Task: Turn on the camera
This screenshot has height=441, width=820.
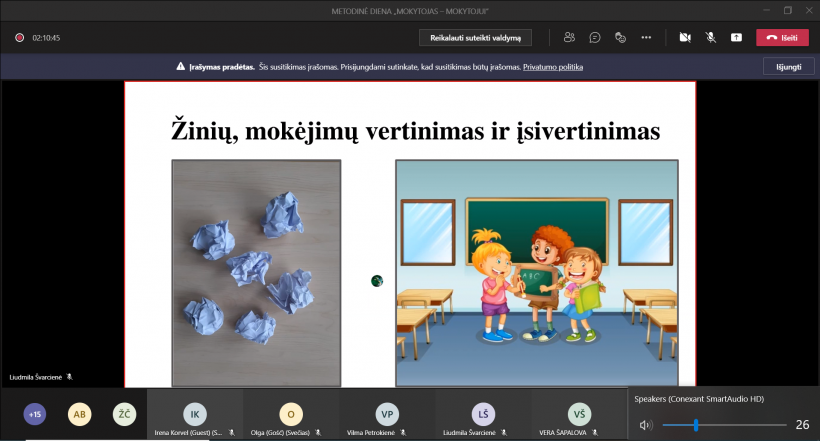Action: (x=685, y=37)
